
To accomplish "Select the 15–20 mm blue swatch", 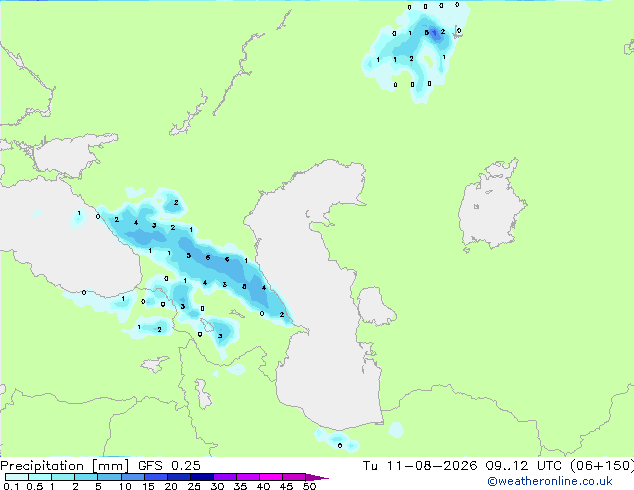I will tap(155, 477).
